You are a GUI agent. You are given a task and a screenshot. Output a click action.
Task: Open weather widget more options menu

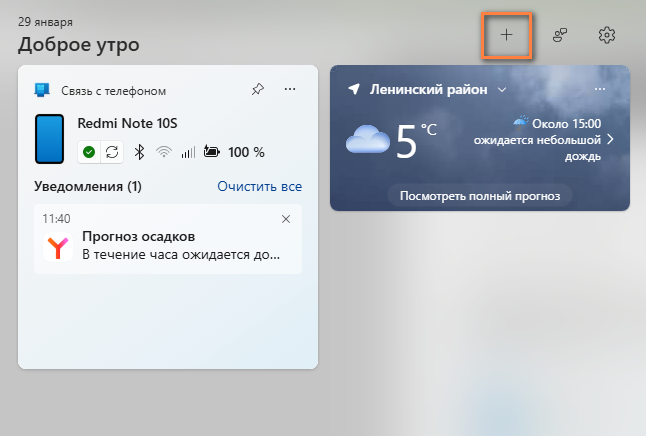(x=600, y=89)
